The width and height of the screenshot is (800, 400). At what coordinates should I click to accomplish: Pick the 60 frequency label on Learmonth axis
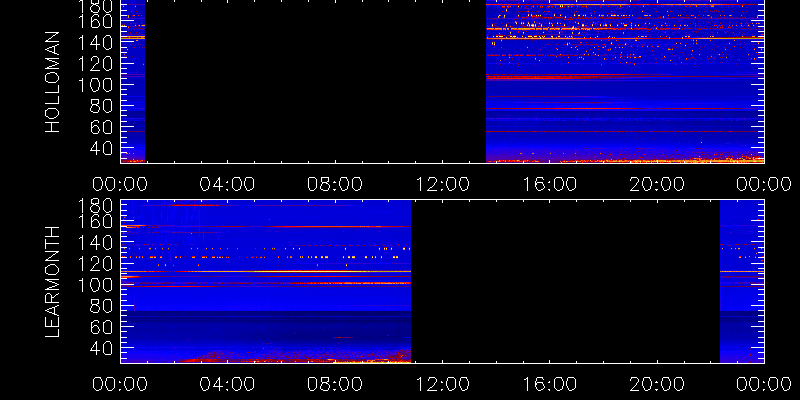103,327
